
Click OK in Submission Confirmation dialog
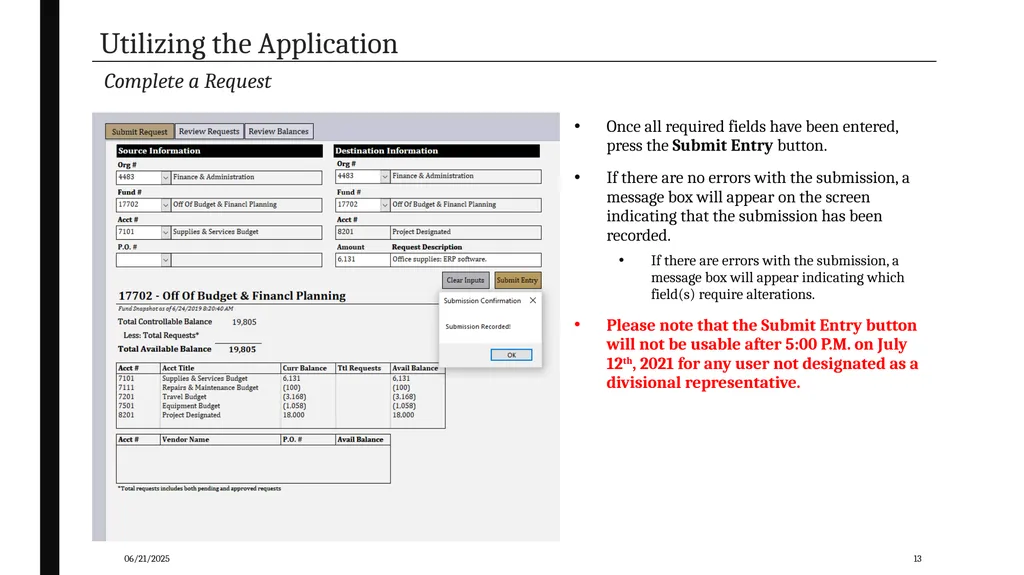(x=511, y=355)
